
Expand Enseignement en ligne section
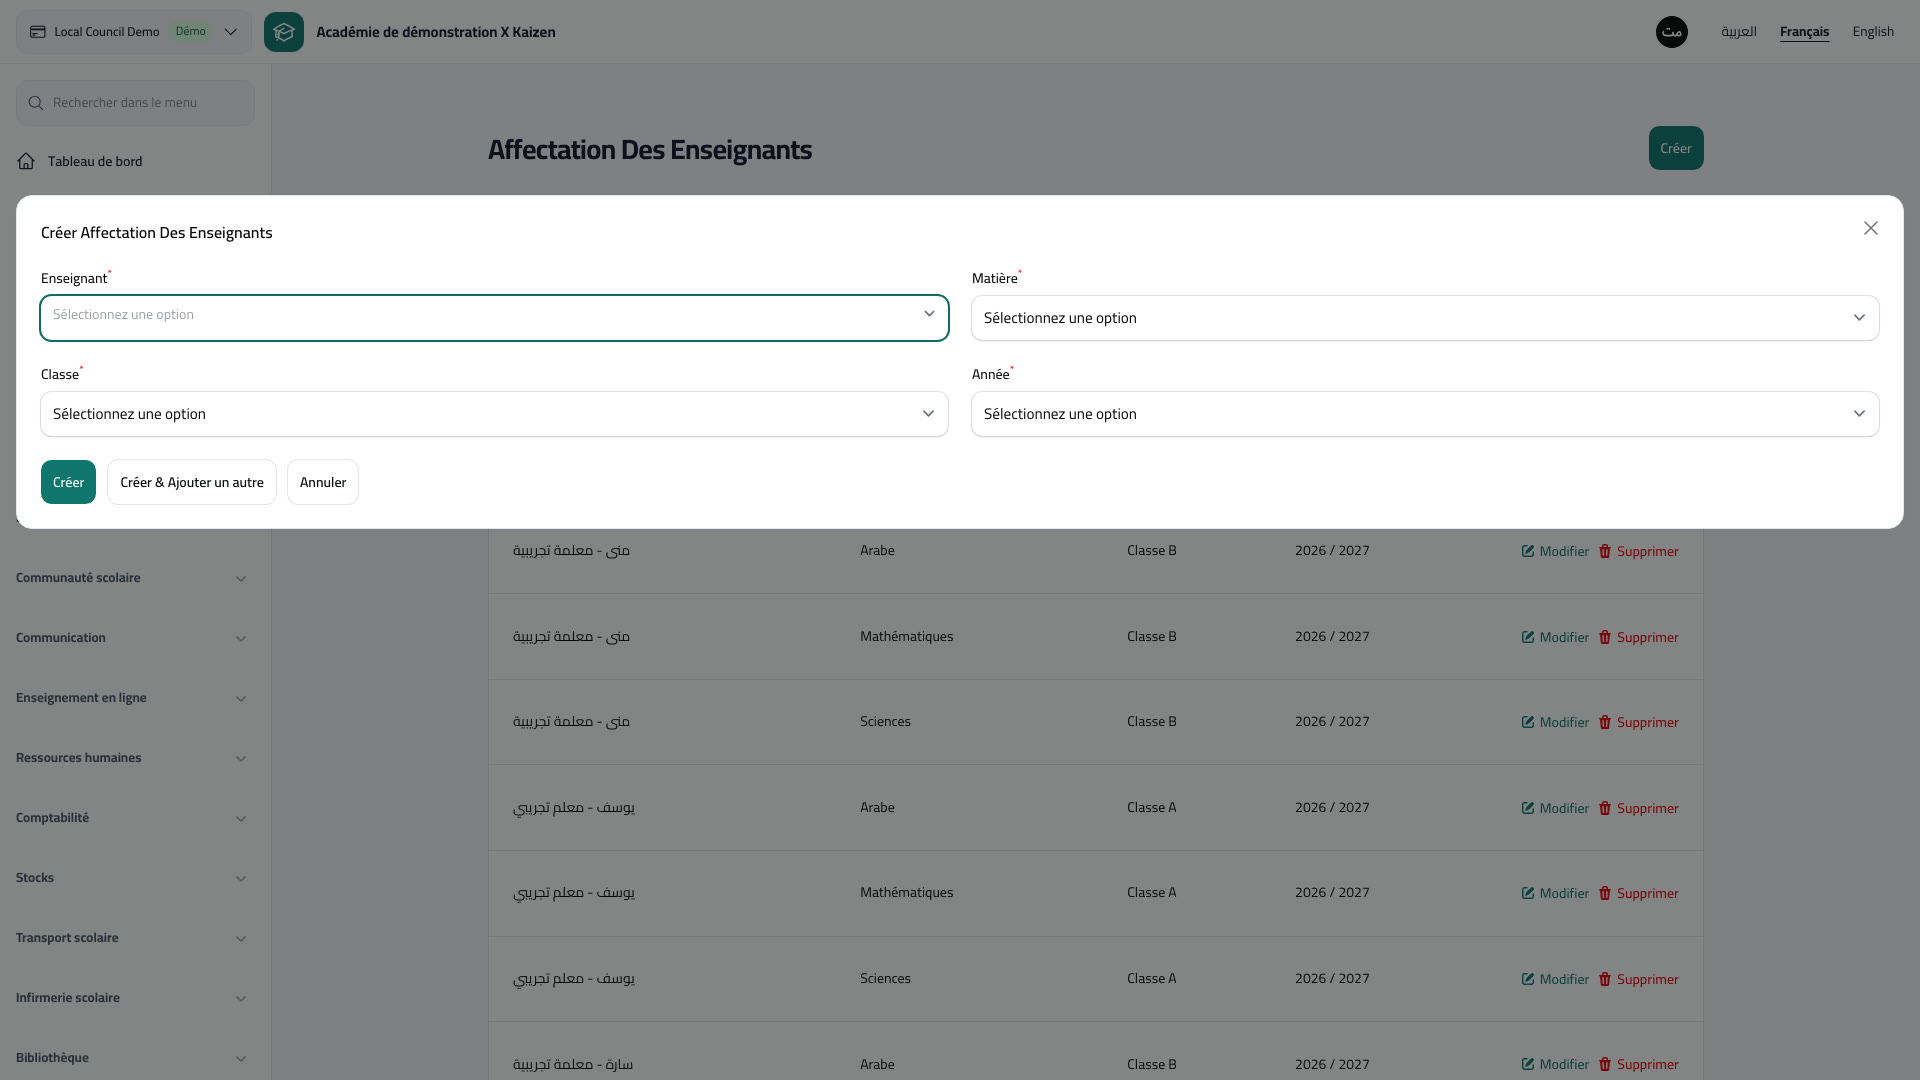click(131, 698)
